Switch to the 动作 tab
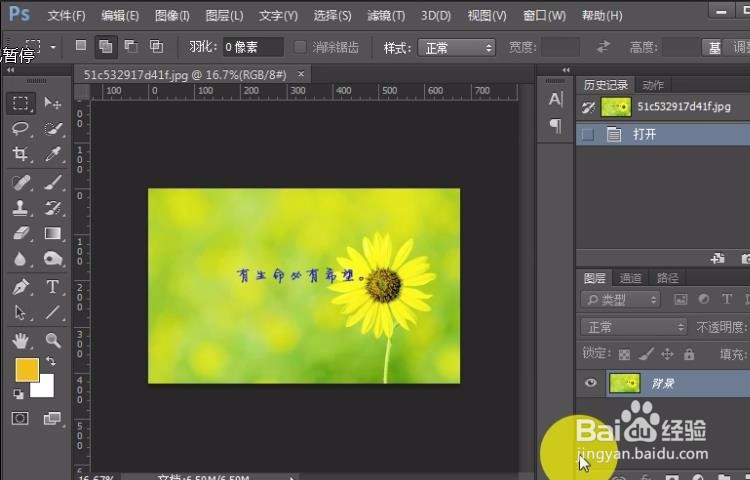Screen dimensions: 750x480 [653, 85]
